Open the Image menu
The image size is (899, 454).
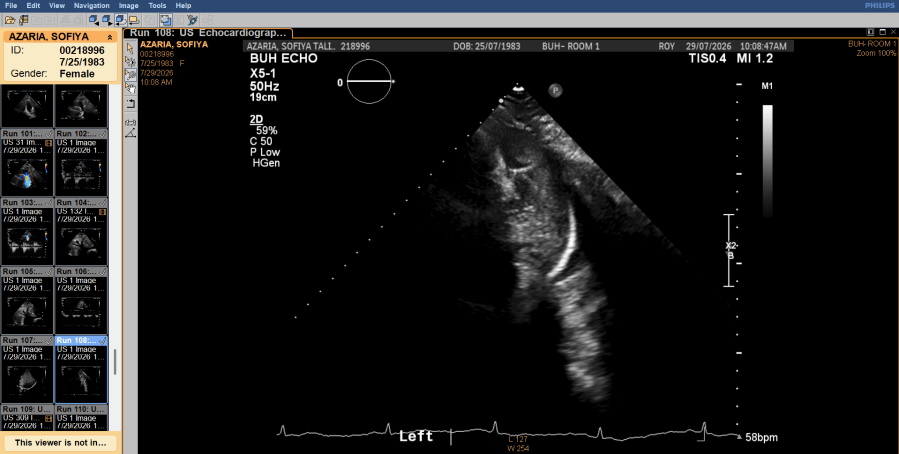coord(128,5)
